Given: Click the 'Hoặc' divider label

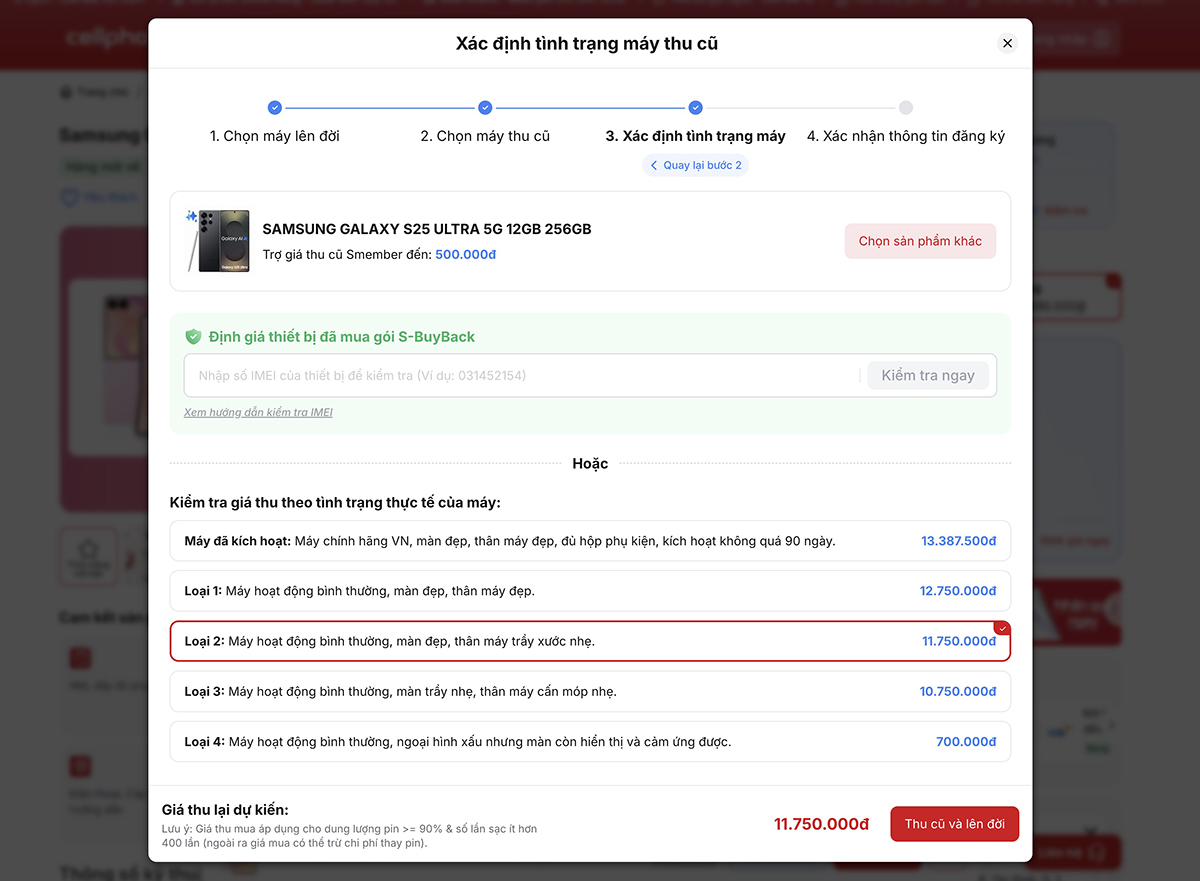Looking at the screenshot, I should 590,464.
